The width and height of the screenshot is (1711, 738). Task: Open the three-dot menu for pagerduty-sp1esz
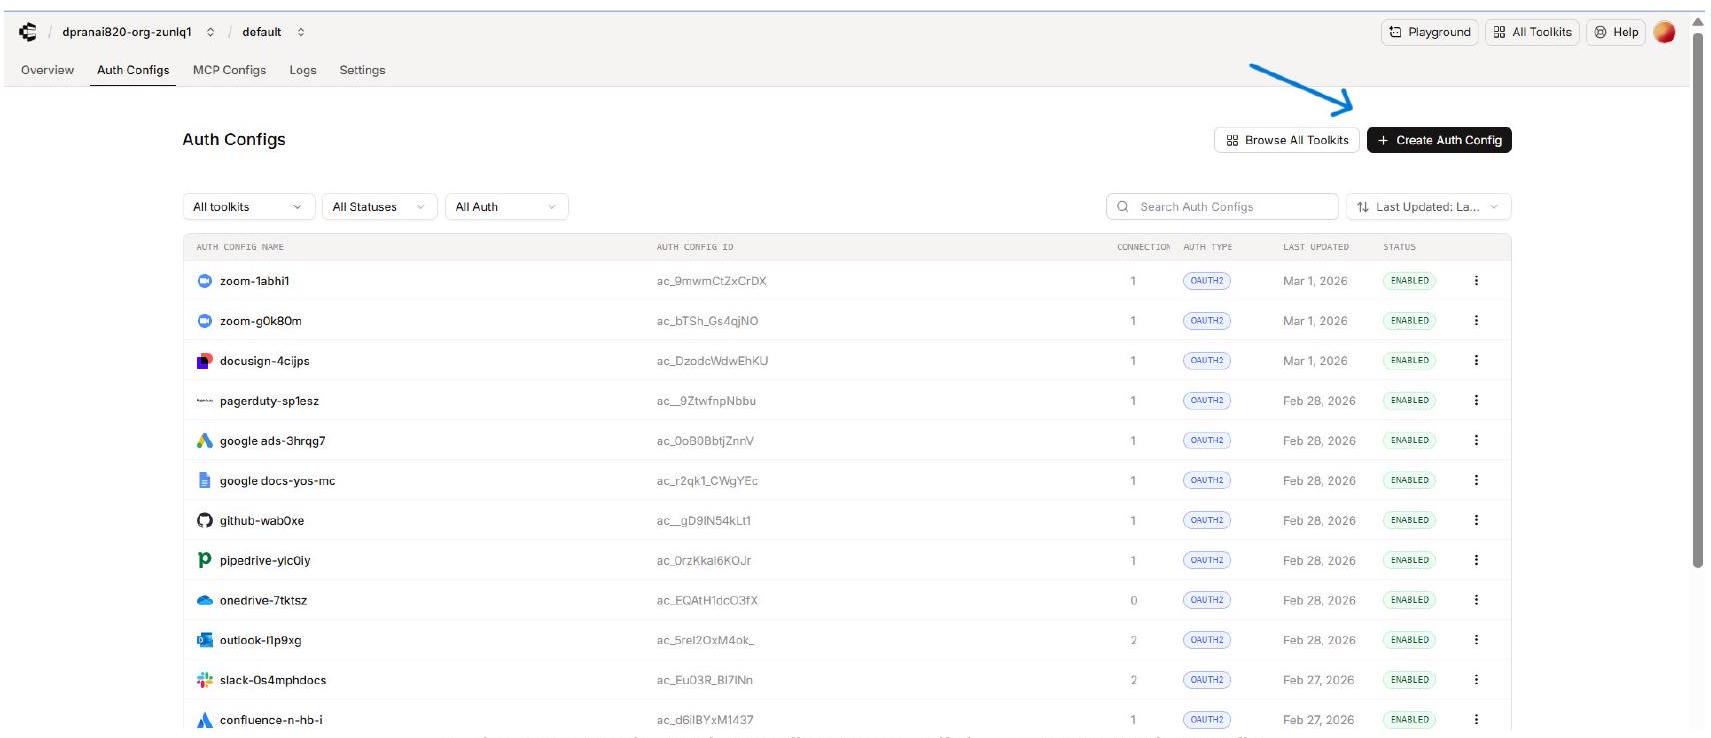[1476, 400]
